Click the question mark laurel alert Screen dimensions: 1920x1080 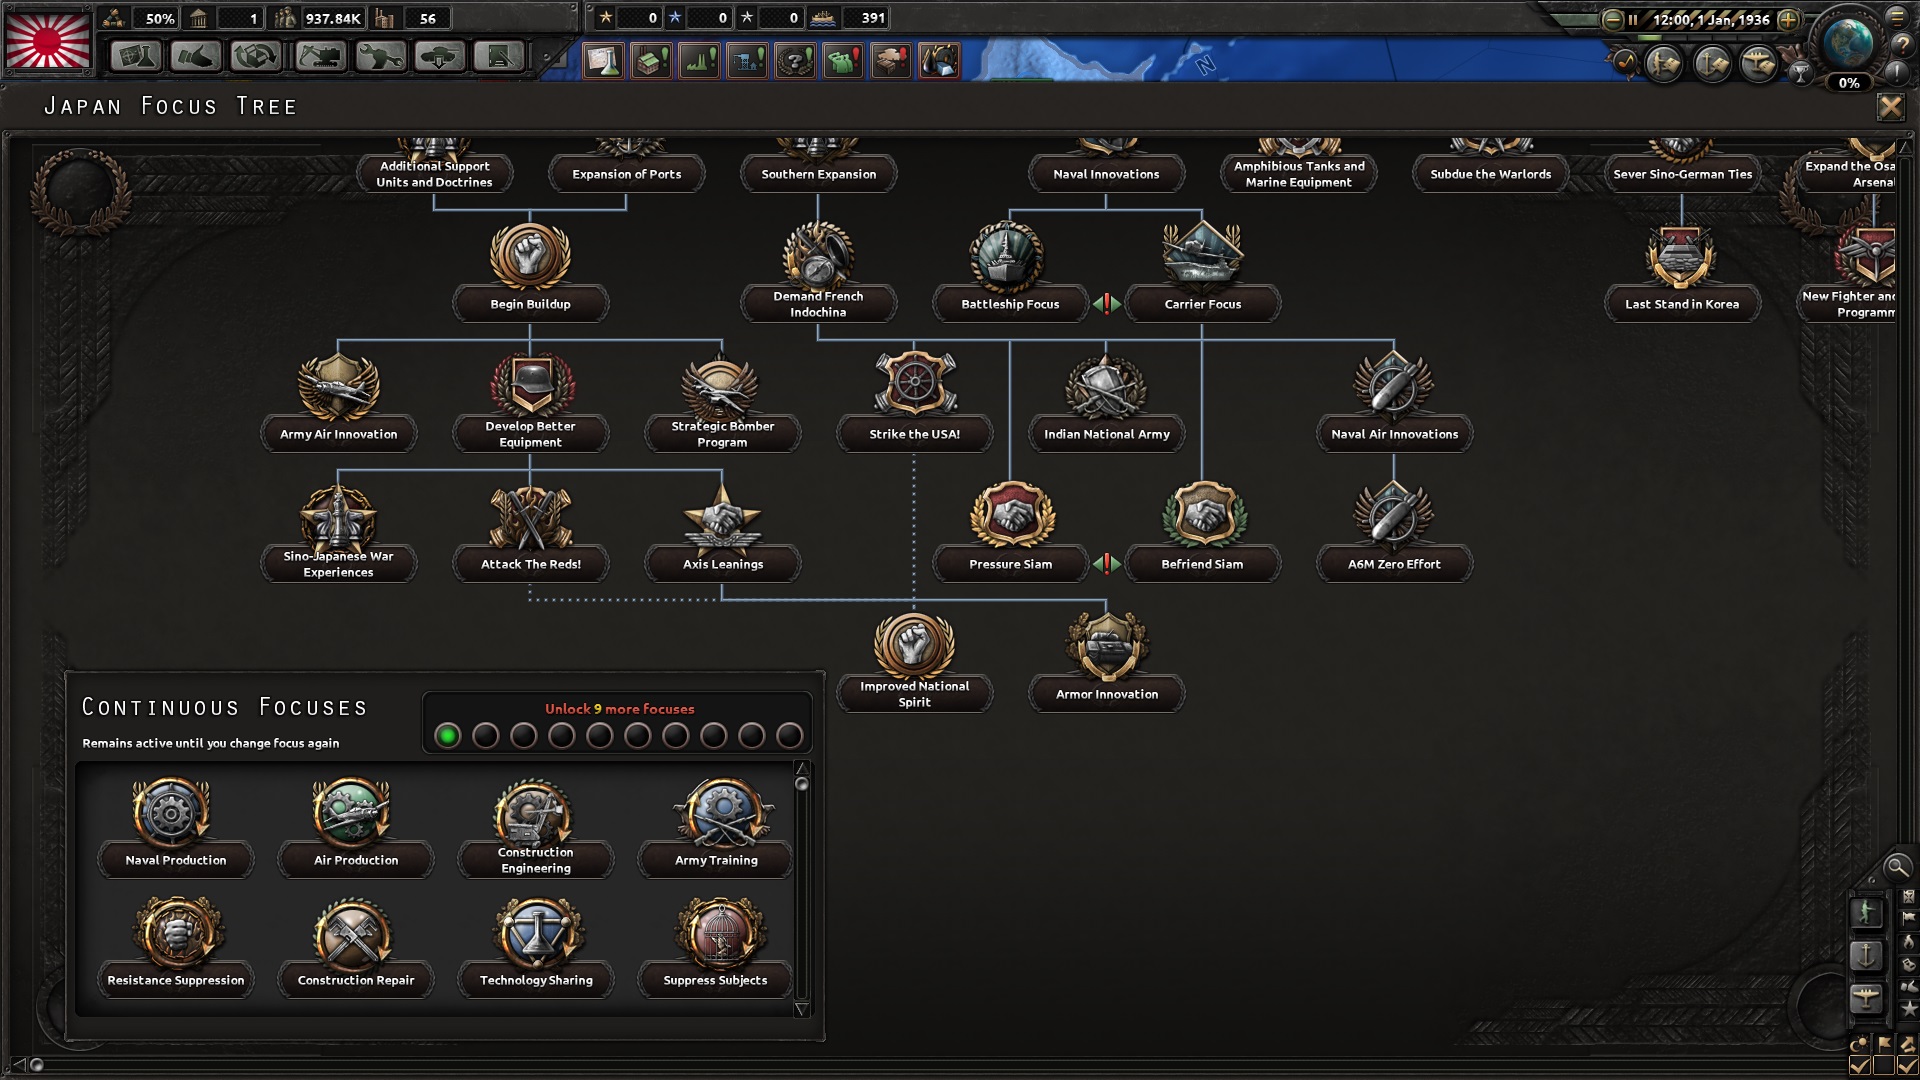click(795, 61)
